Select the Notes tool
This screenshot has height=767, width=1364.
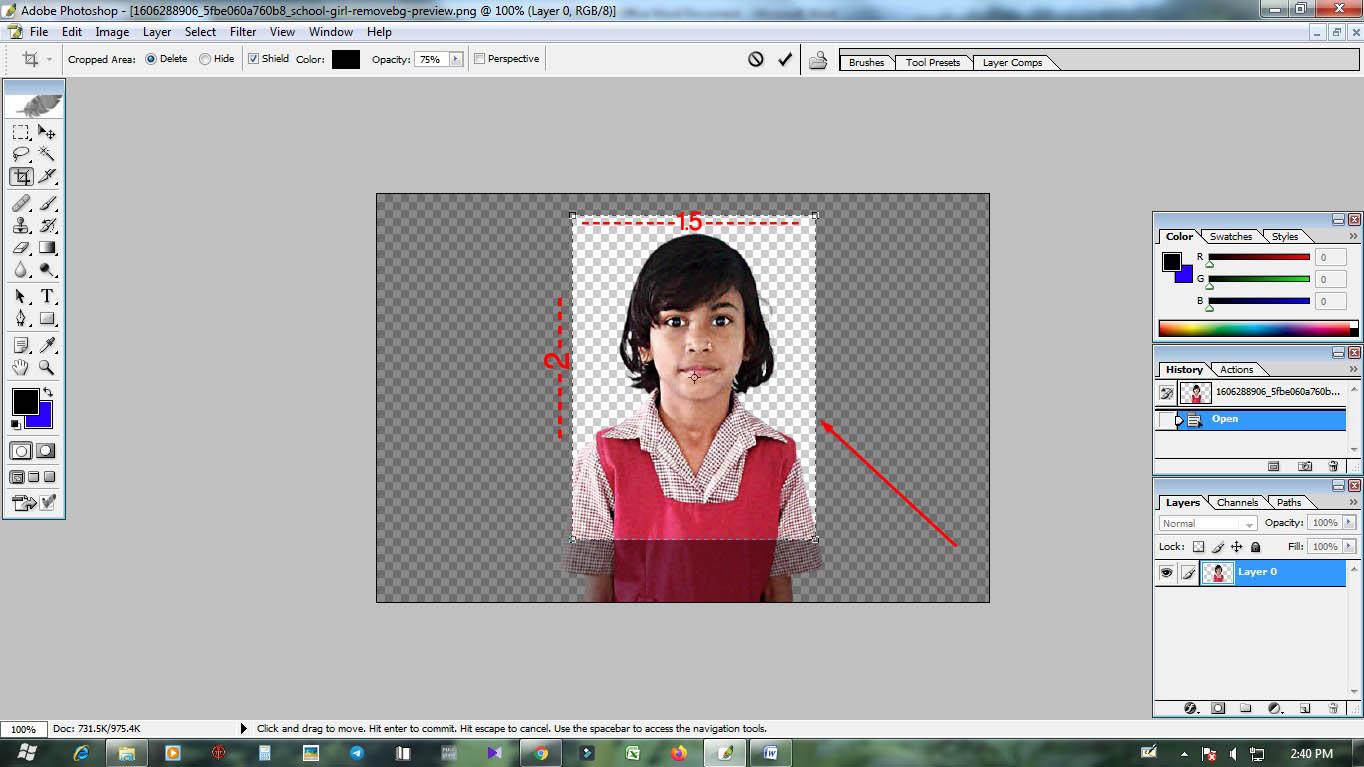coord(21,345)
